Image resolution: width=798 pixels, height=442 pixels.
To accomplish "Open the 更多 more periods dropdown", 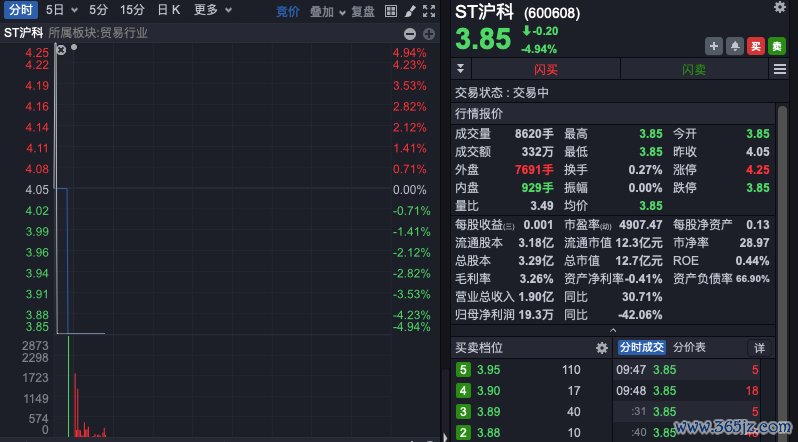I will (213, 10).
